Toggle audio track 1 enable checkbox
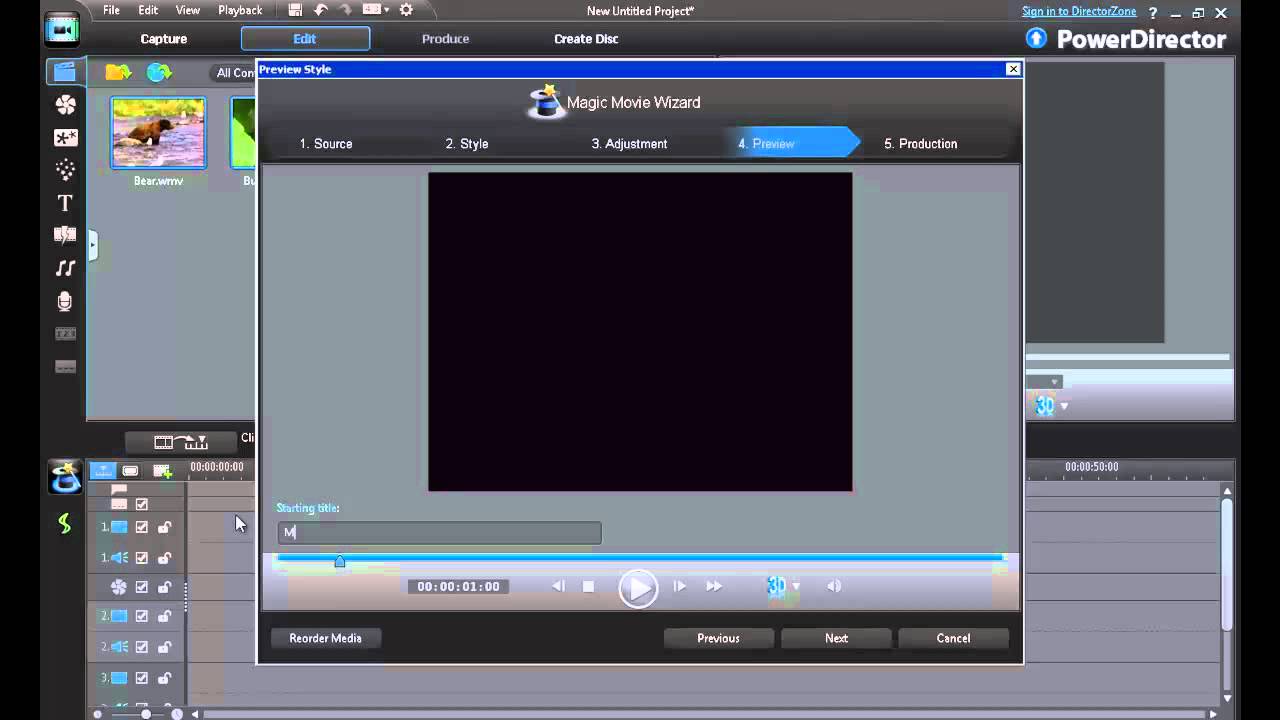Image resolution: width=1280 pixels, height=720 pixels. click(142, 558)
